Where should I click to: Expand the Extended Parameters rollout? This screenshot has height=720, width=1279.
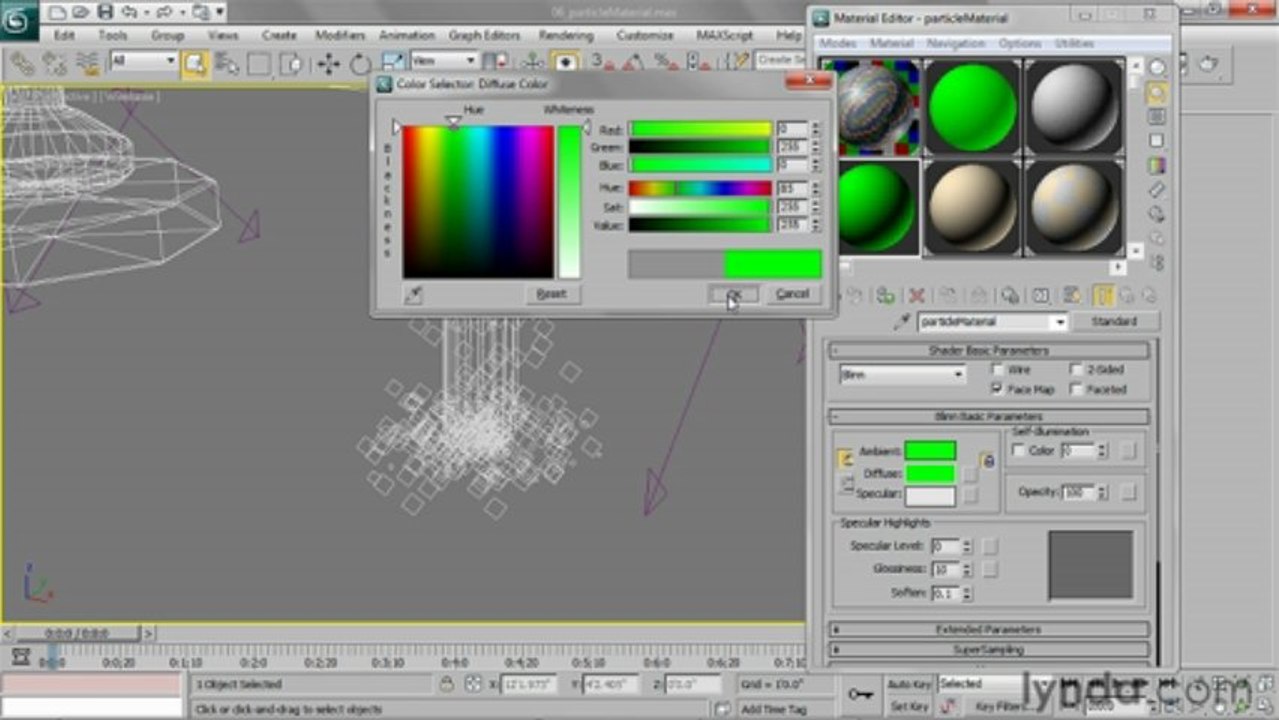pos(989,630)
